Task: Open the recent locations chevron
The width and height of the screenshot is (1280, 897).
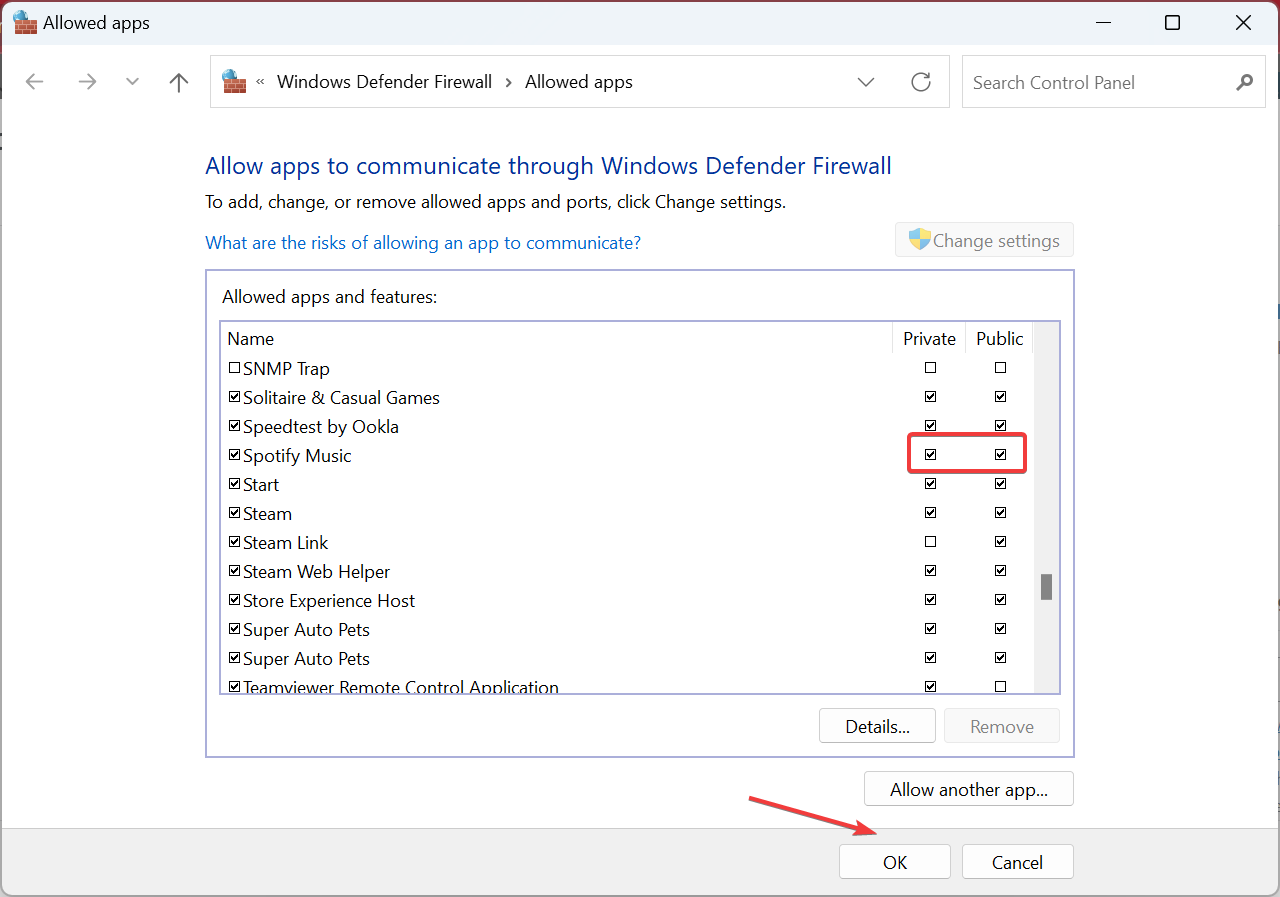Action: [132, 82]
